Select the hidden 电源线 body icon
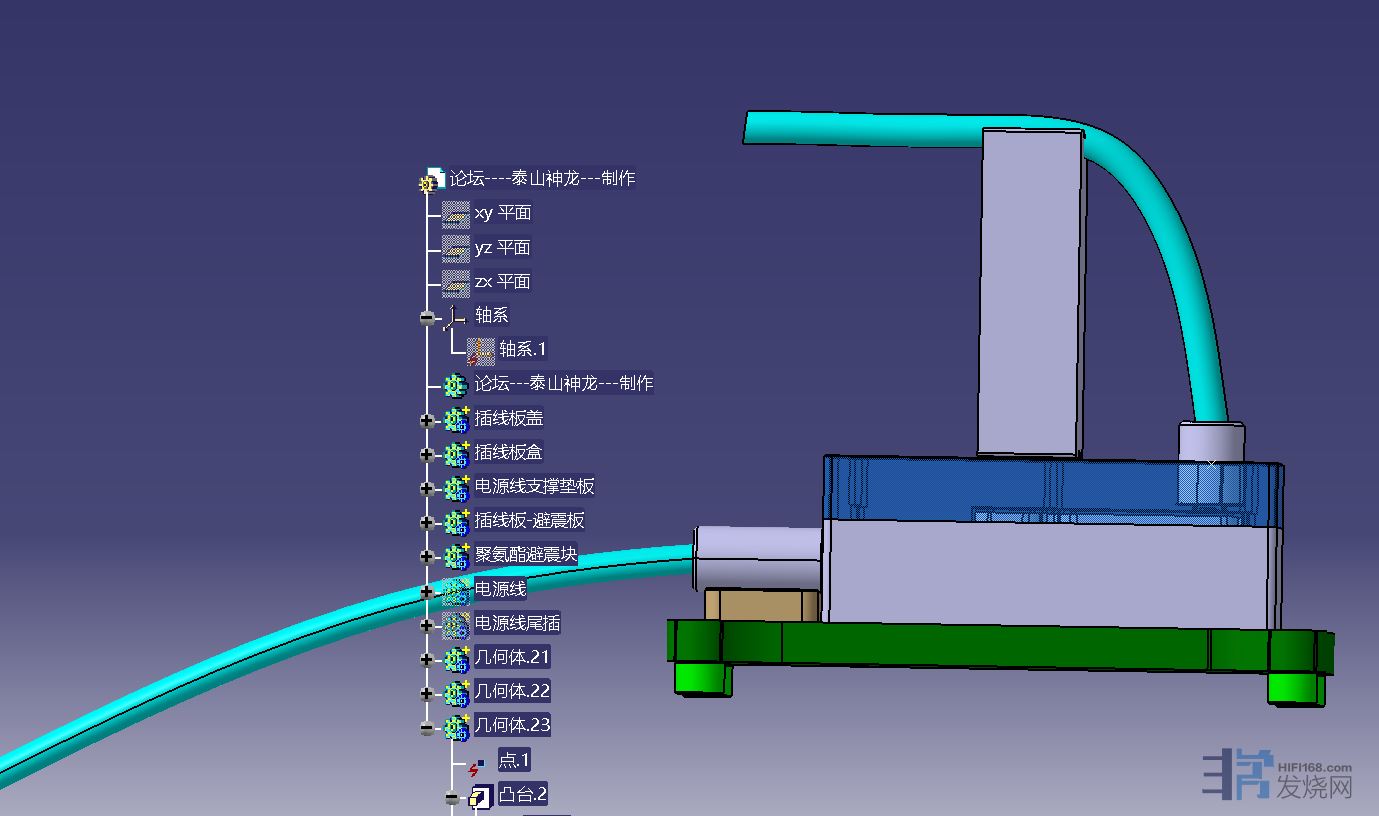The width and height of the screenshot is (1379, 816). (x=456, y=591)
